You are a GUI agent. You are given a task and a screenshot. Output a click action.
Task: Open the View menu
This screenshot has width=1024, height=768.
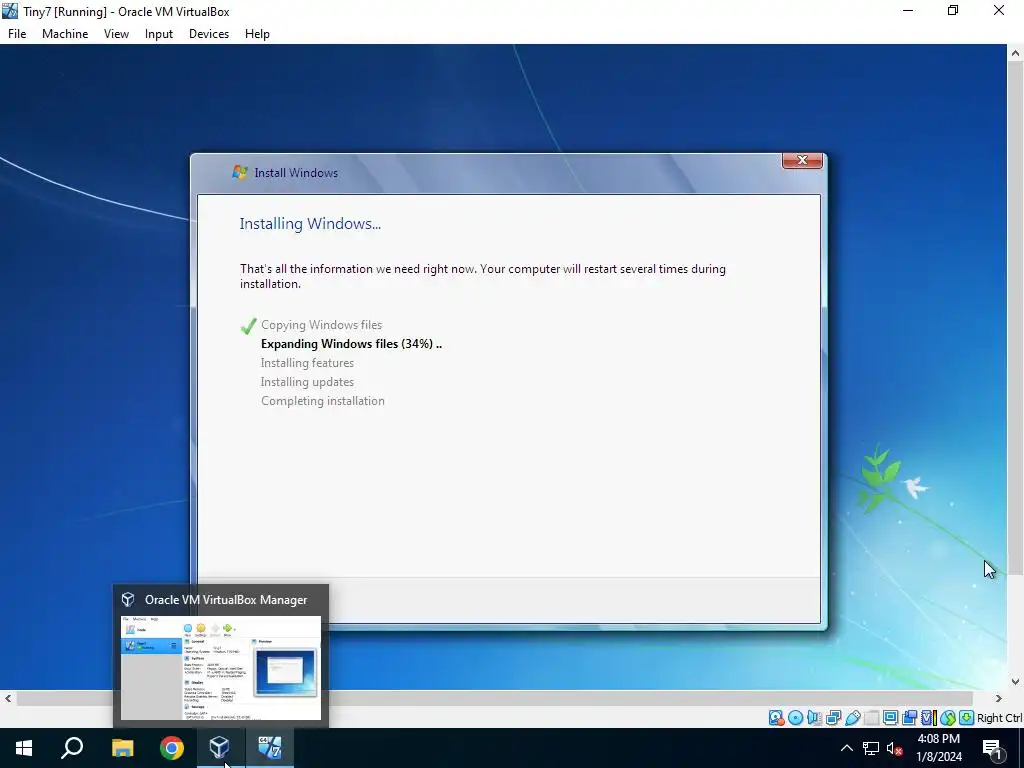coord(116,34)
